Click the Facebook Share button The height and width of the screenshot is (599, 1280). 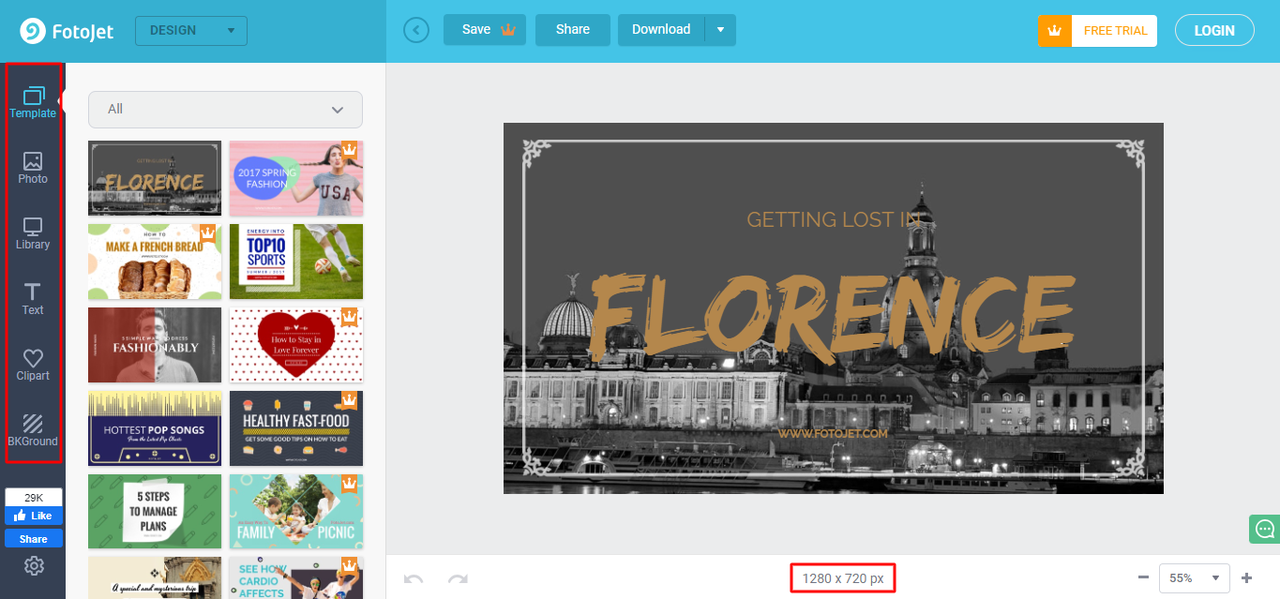[x=33, y=539]
